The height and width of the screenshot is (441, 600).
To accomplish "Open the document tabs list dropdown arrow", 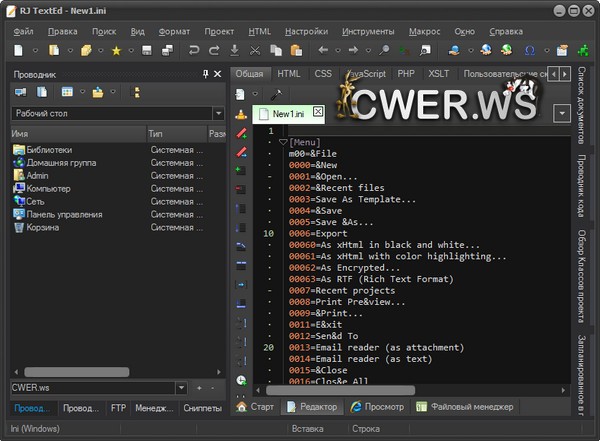I will [562, 113].
